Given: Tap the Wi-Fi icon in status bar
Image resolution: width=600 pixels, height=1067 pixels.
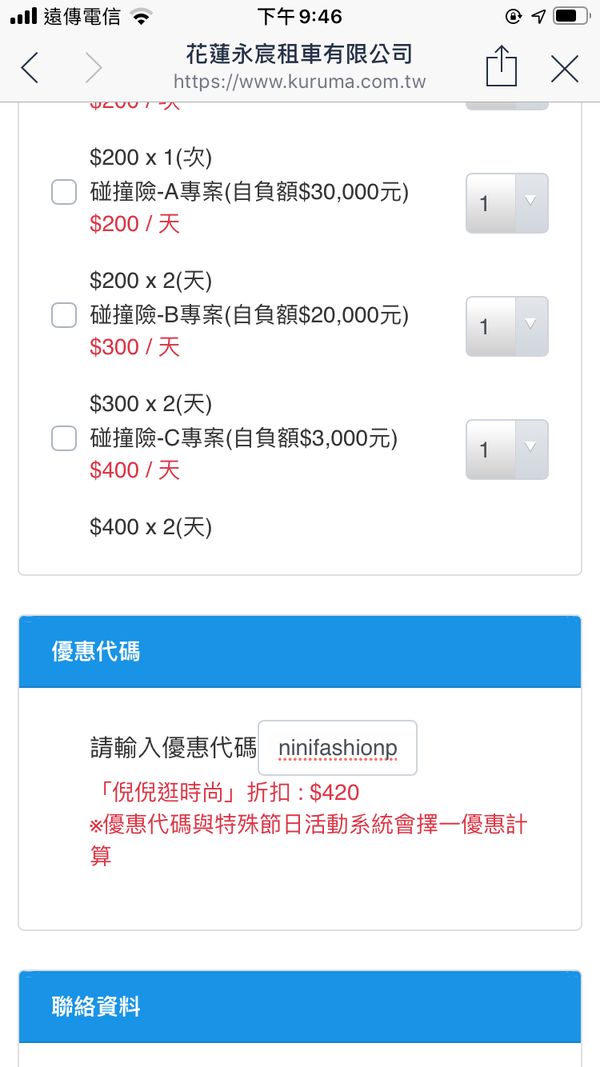Looking at the screenshot, I should pyautogui.click(x=141, y=17).
